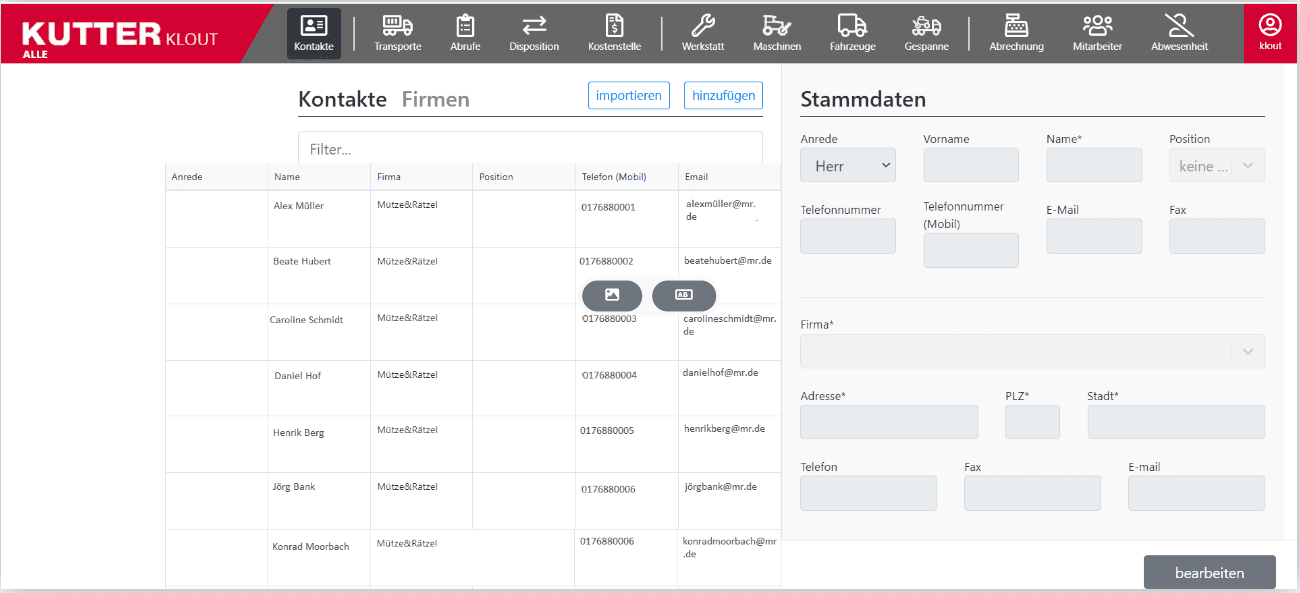
Task: Open the Transporte truck icon
Action: tap(398, 25)
